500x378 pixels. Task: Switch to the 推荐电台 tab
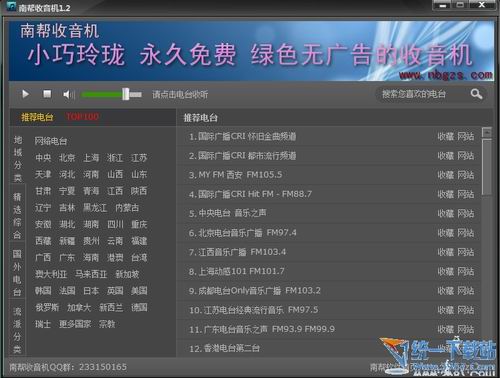(x=37, y=117)
